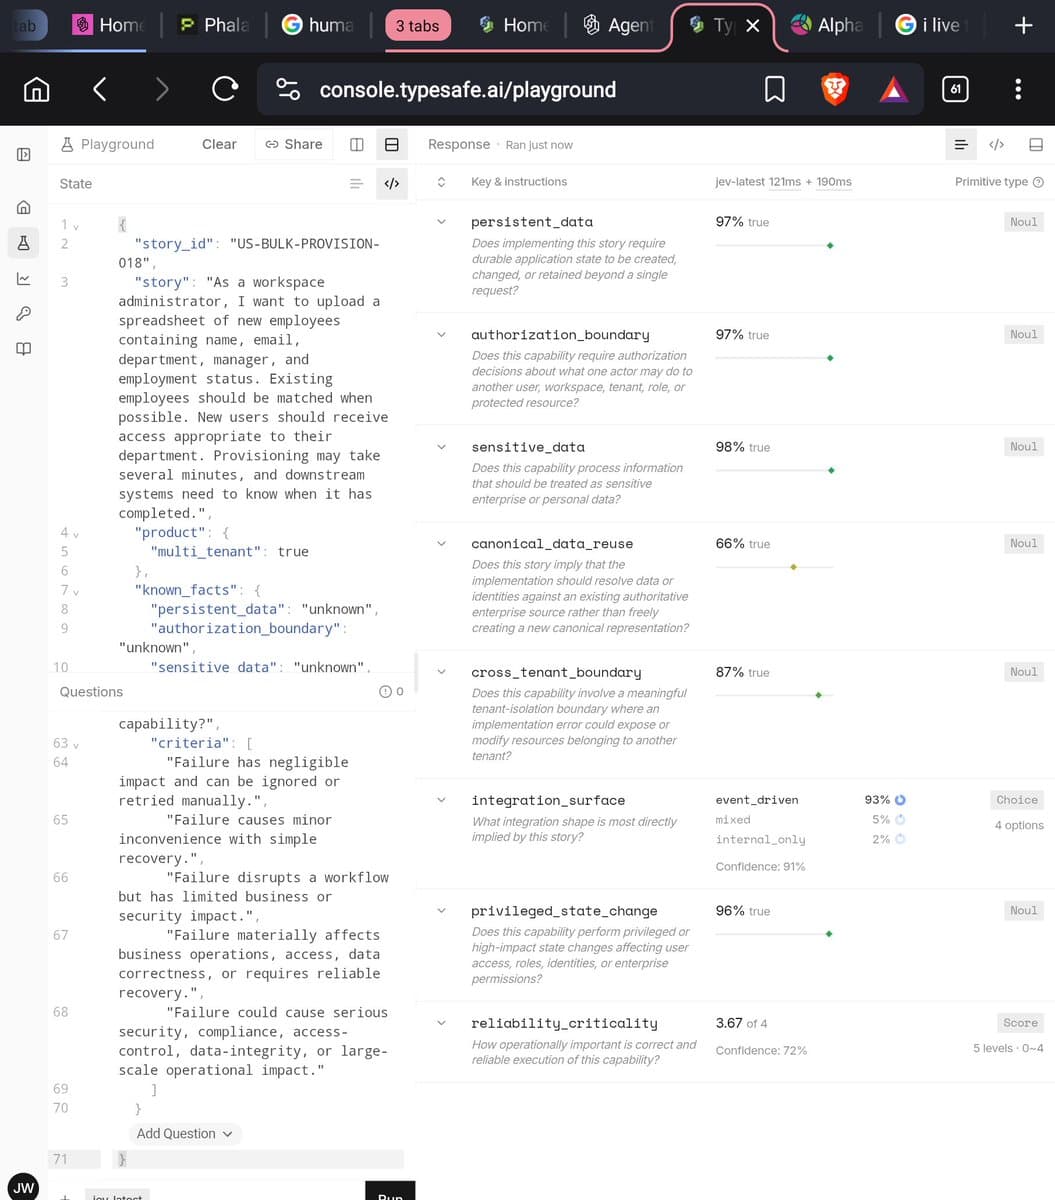Viewport: 1055px width, 1200px height.
Task: Collapse the privileged_state_change row
Action: coord(441,911)
